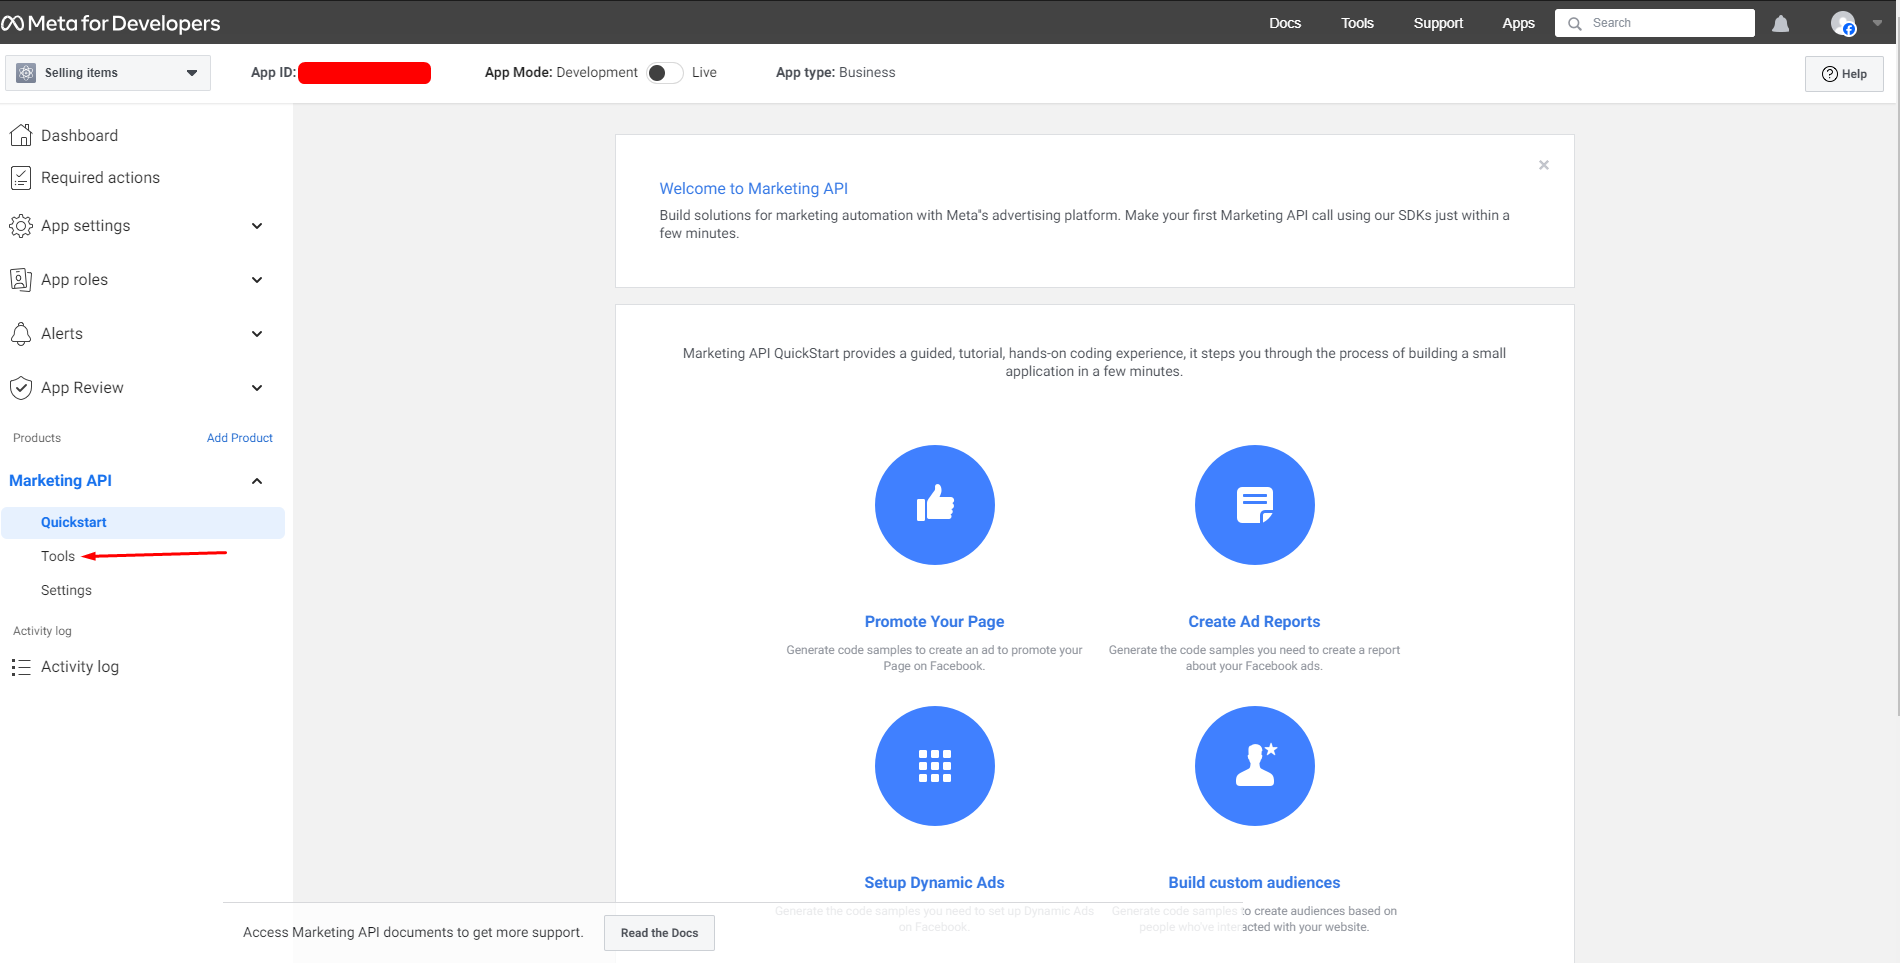1900x963 pixels.
Task: Open the Apps menu
Action: click(1518, 23)
